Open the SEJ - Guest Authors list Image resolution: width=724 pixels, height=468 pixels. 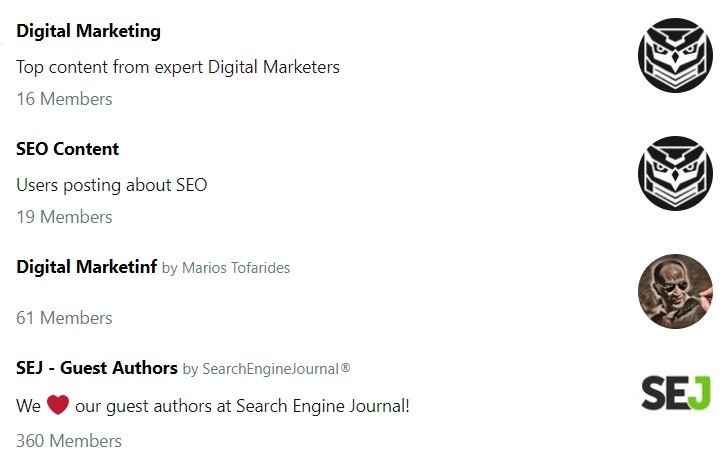(x=97, y=368)
